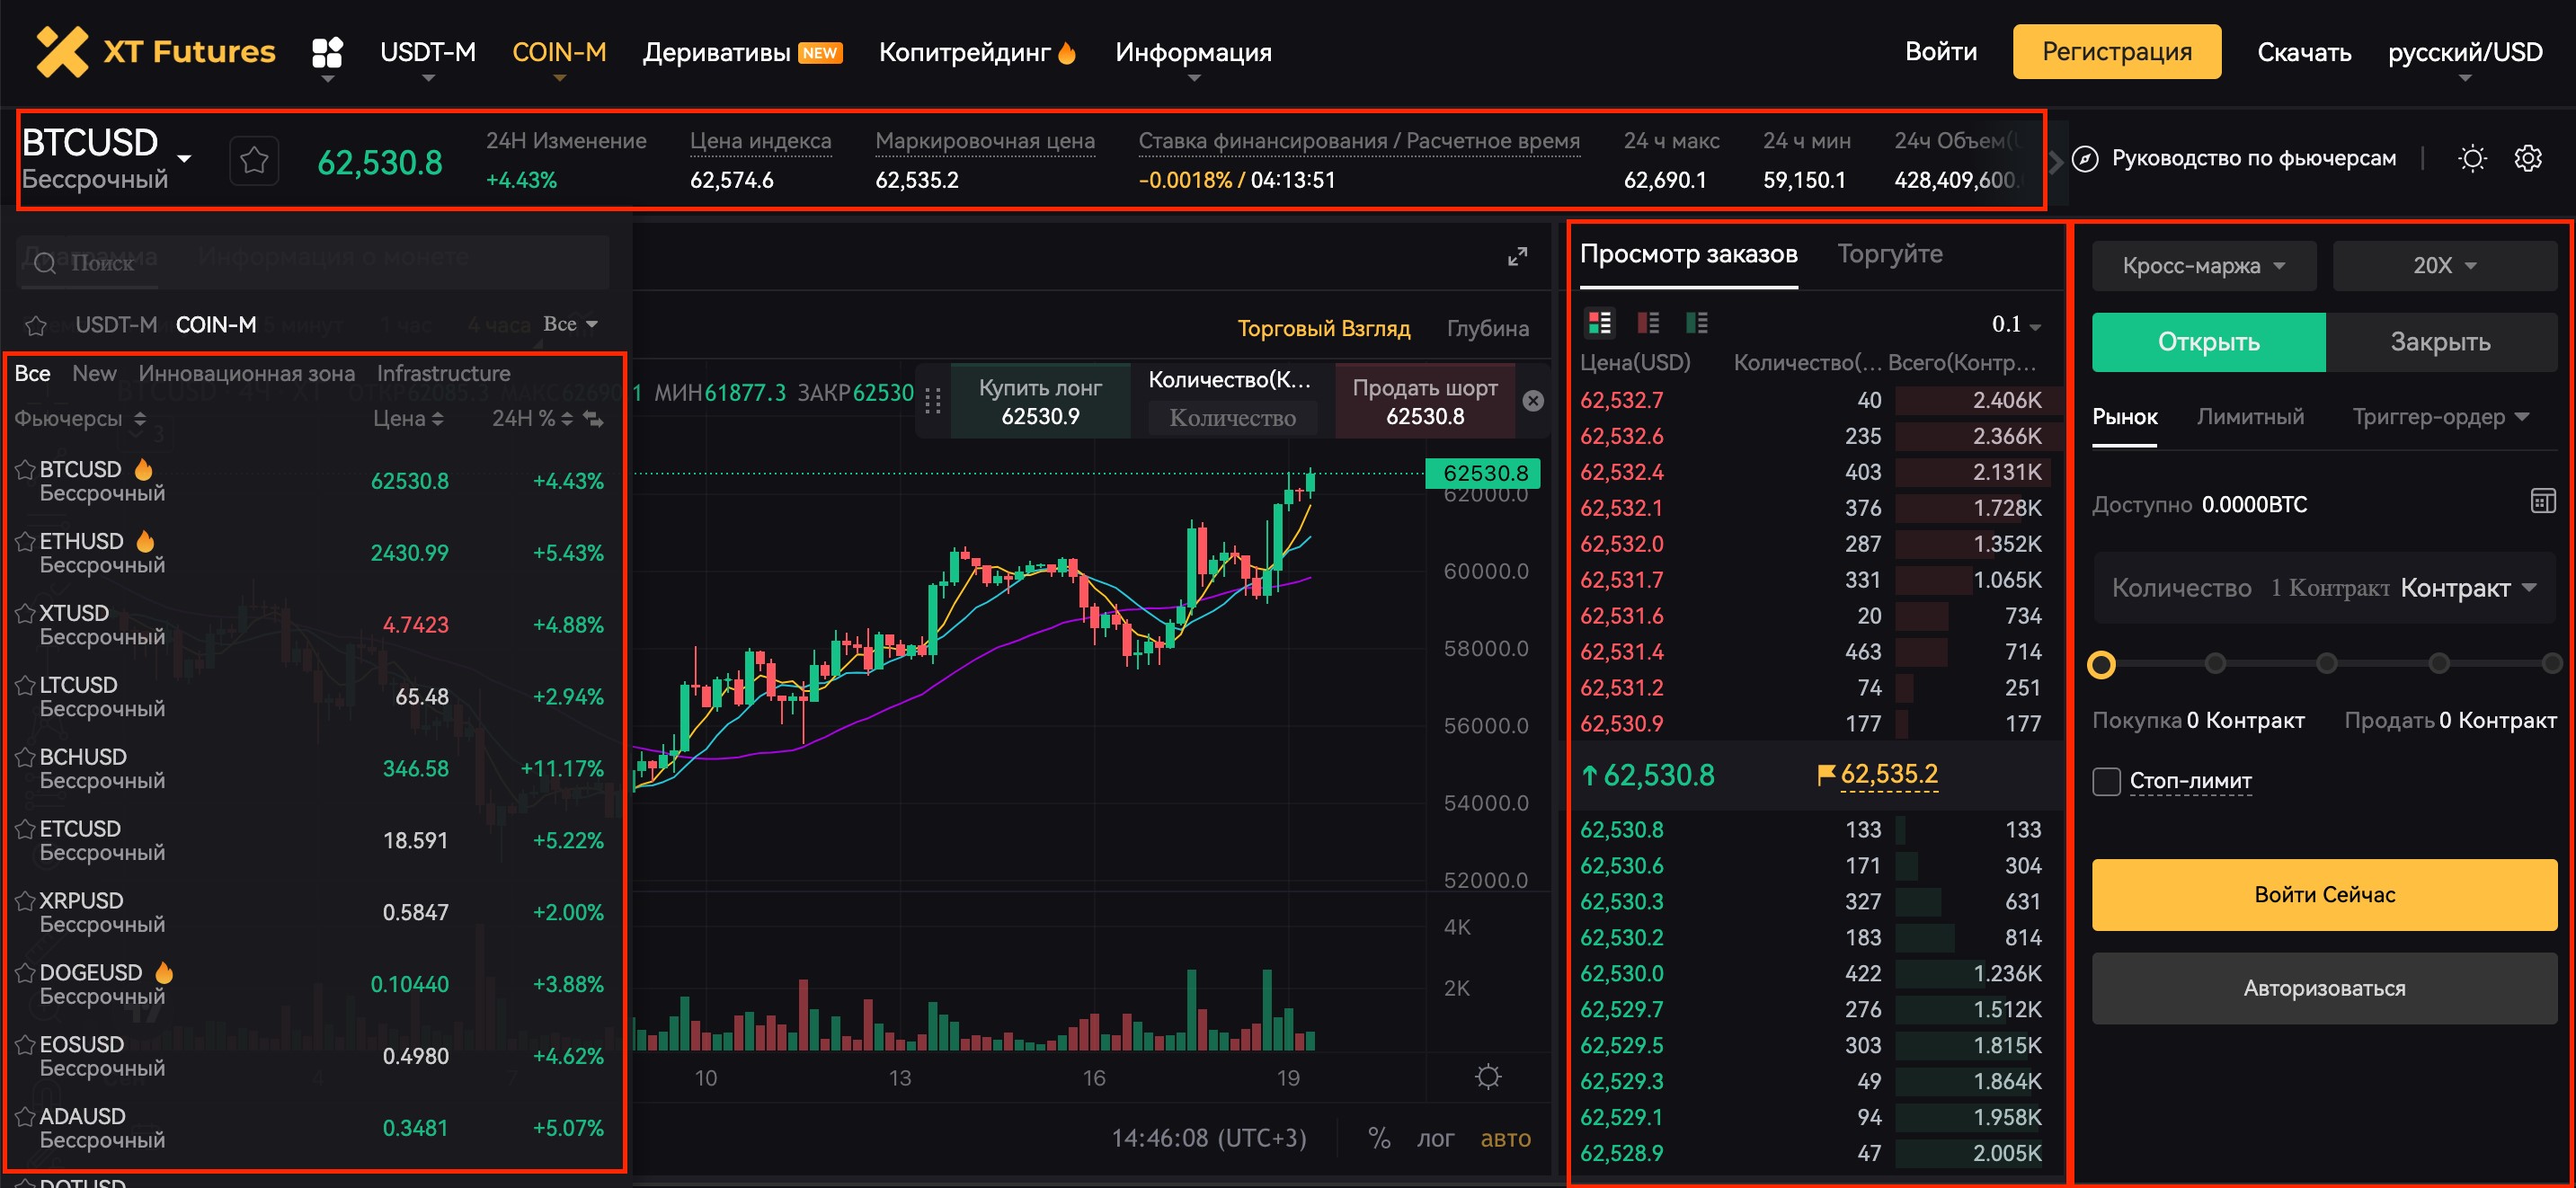The image size is (2576, 1188).
Task: Star the DOGEUSD contract
Action: tap(25, 973)
